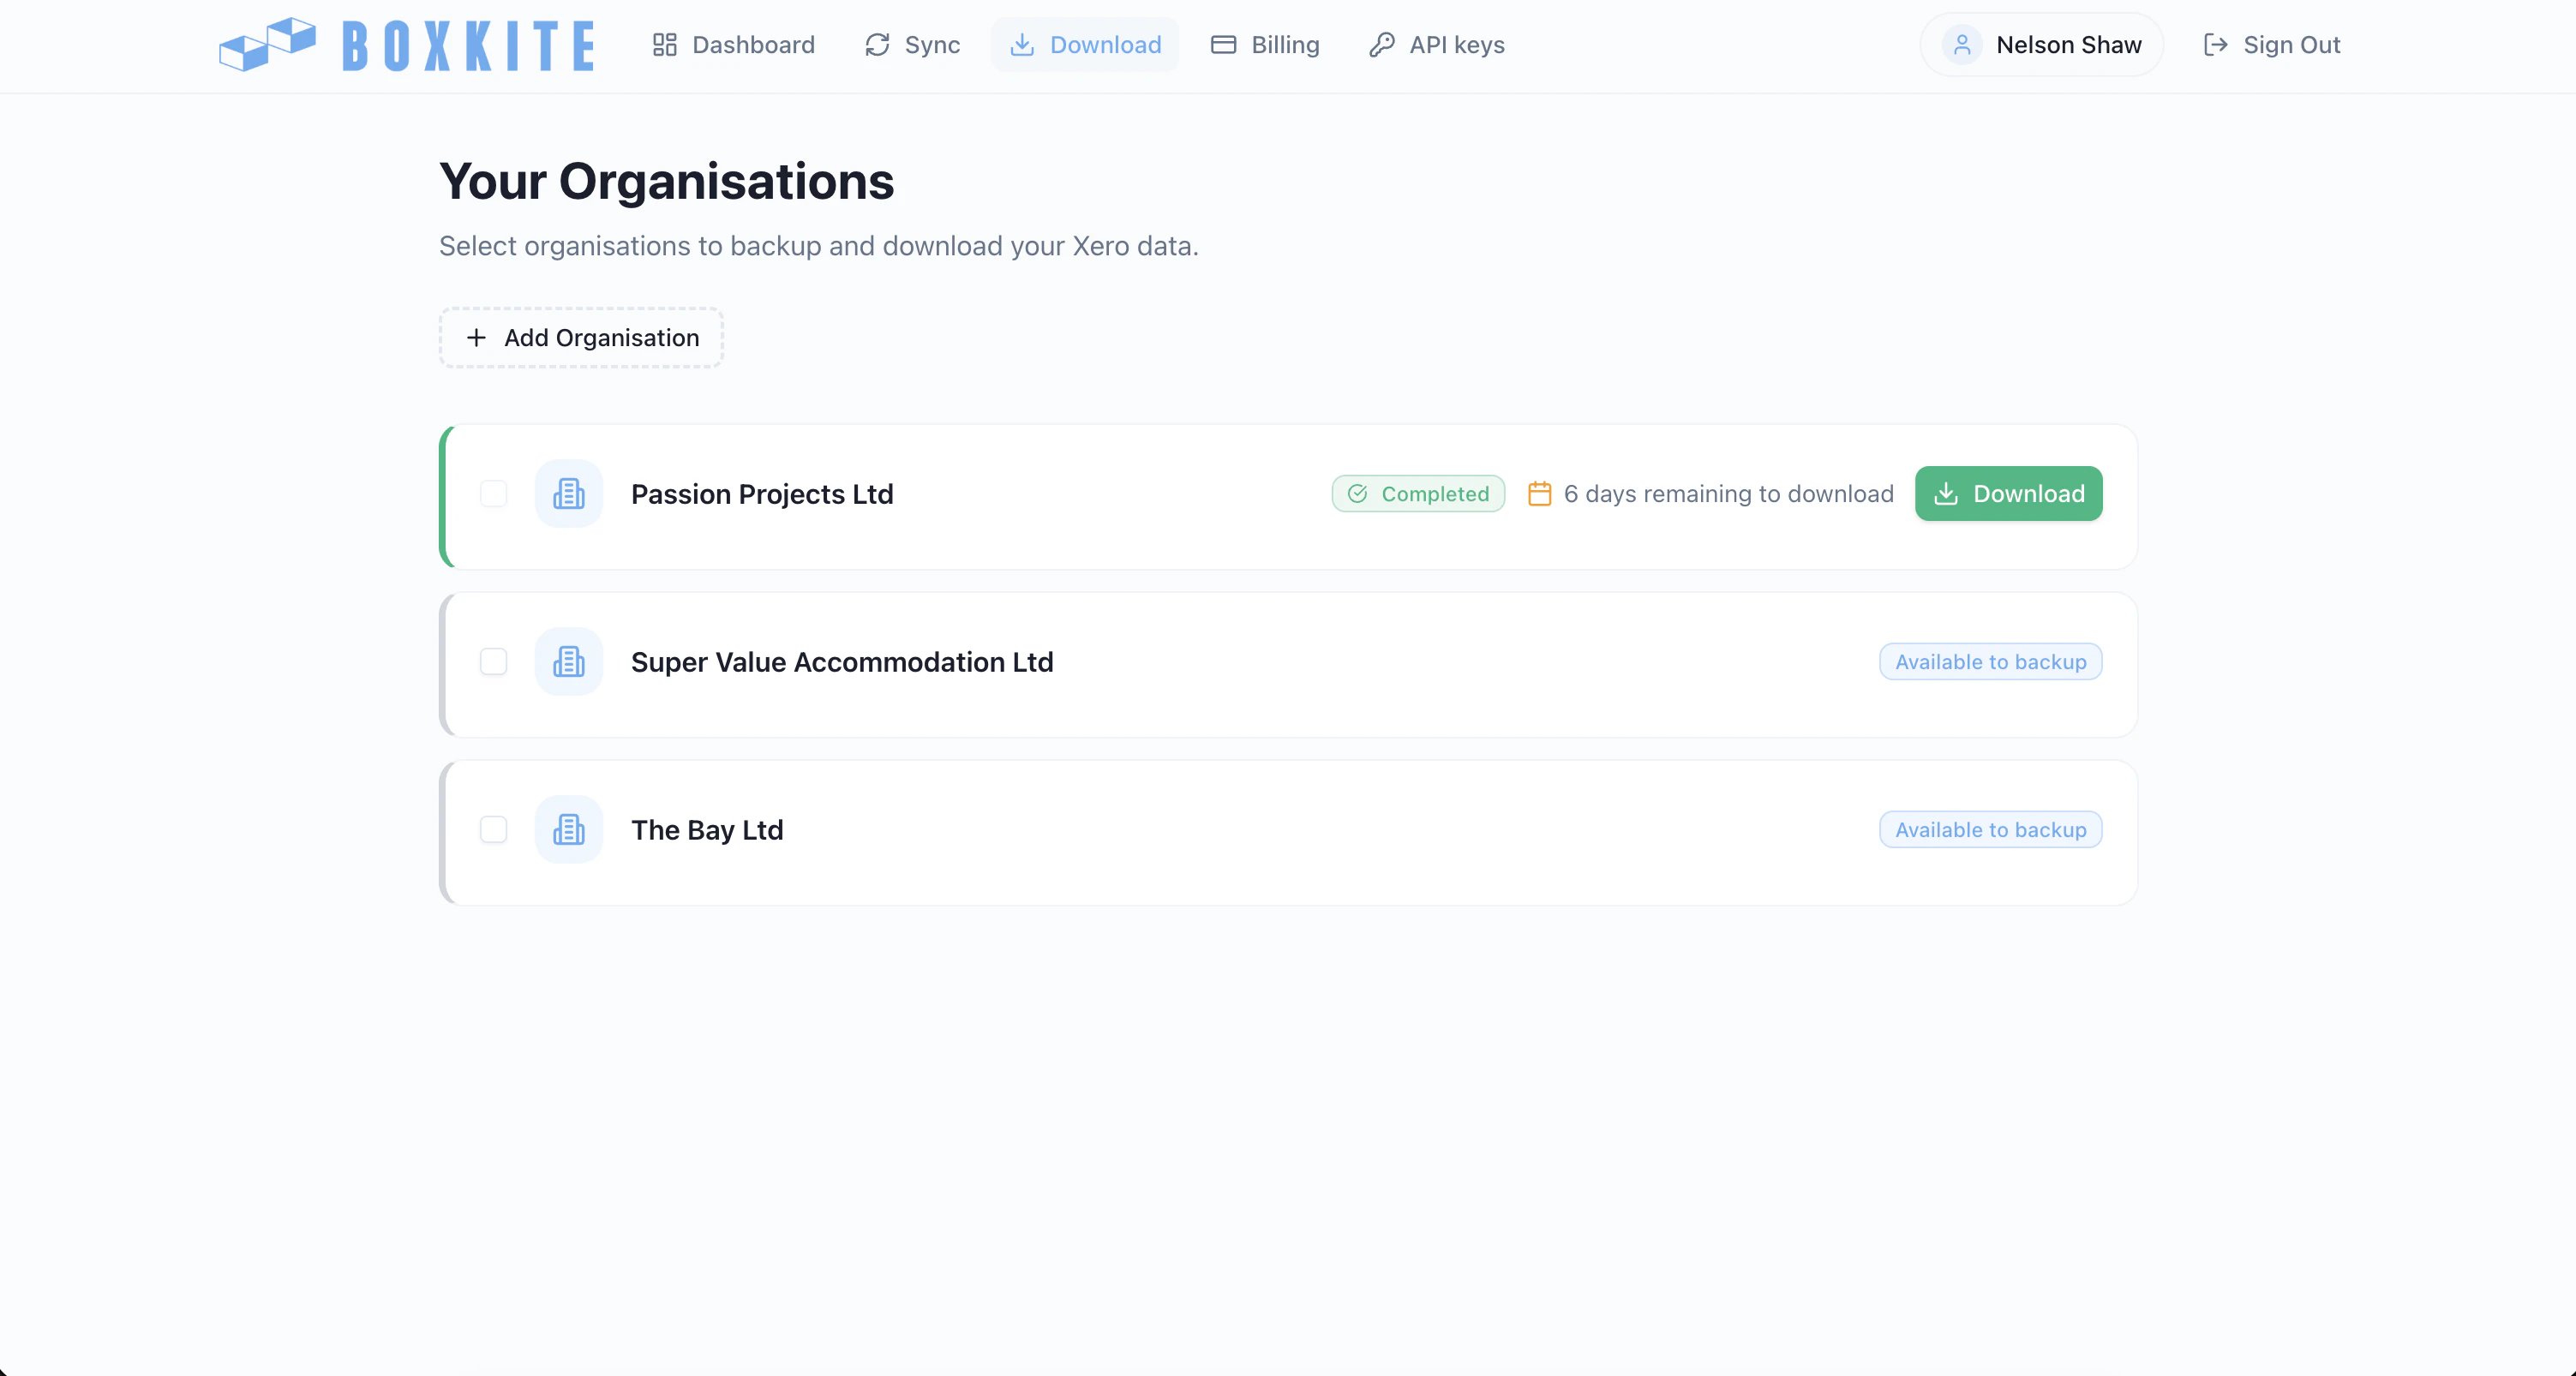Click '6 days remaining to download' text

[1729, 494]
